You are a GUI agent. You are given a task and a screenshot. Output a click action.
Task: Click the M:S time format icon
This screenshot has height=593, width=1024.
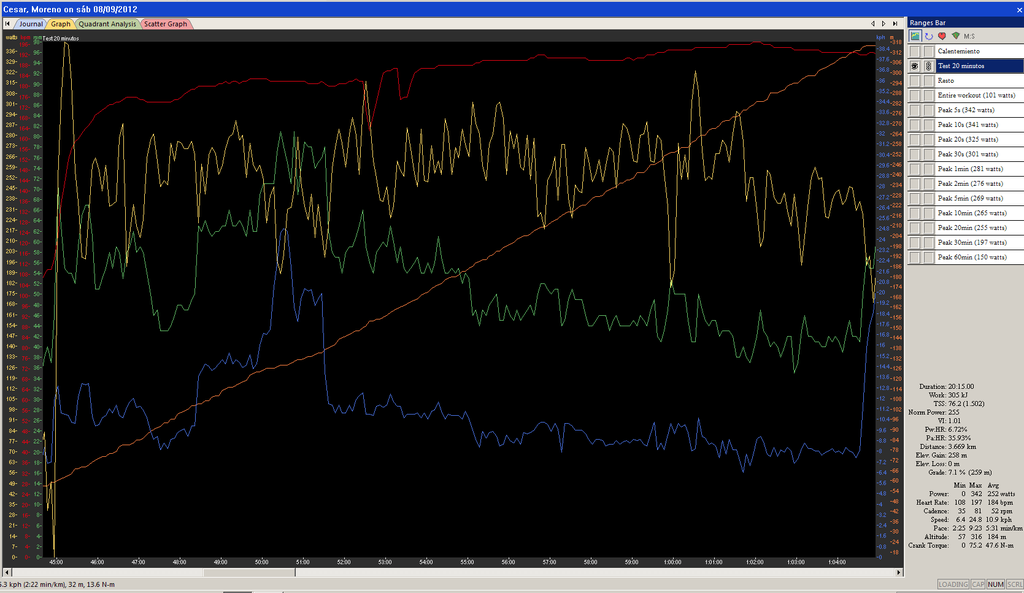pos(970,36)
